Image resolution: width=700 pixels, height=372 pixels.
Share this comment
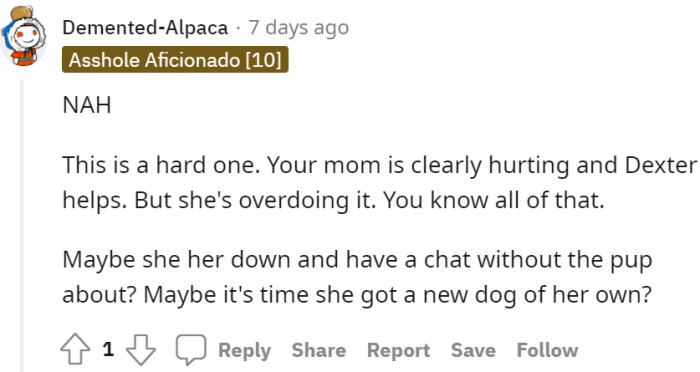319,351
